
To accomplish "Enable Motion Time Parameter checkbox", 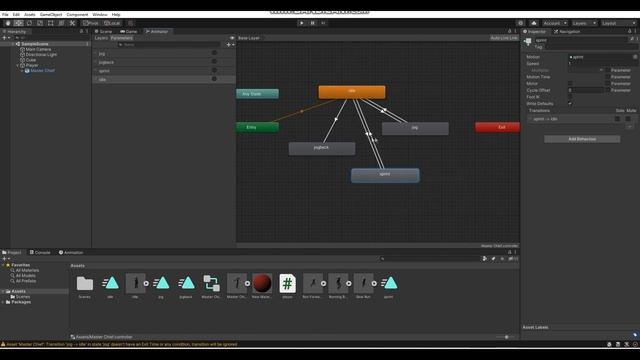I will pyautogui.click(x=607, y=77).
